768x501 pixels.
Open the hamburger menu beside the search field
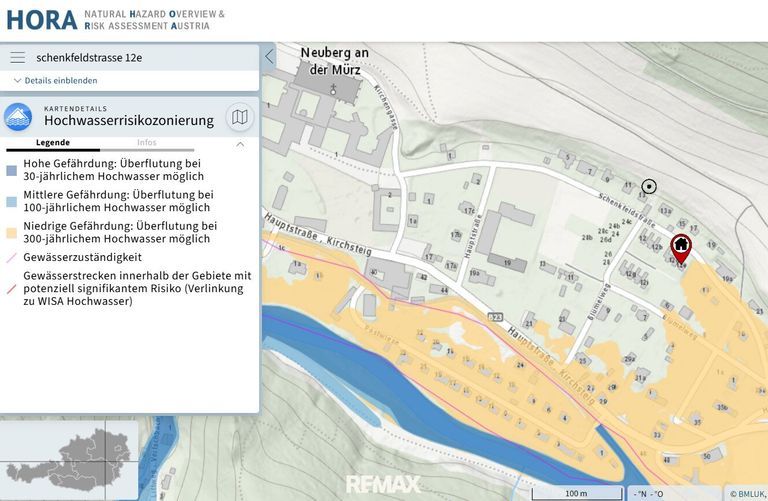click(18, 57)
